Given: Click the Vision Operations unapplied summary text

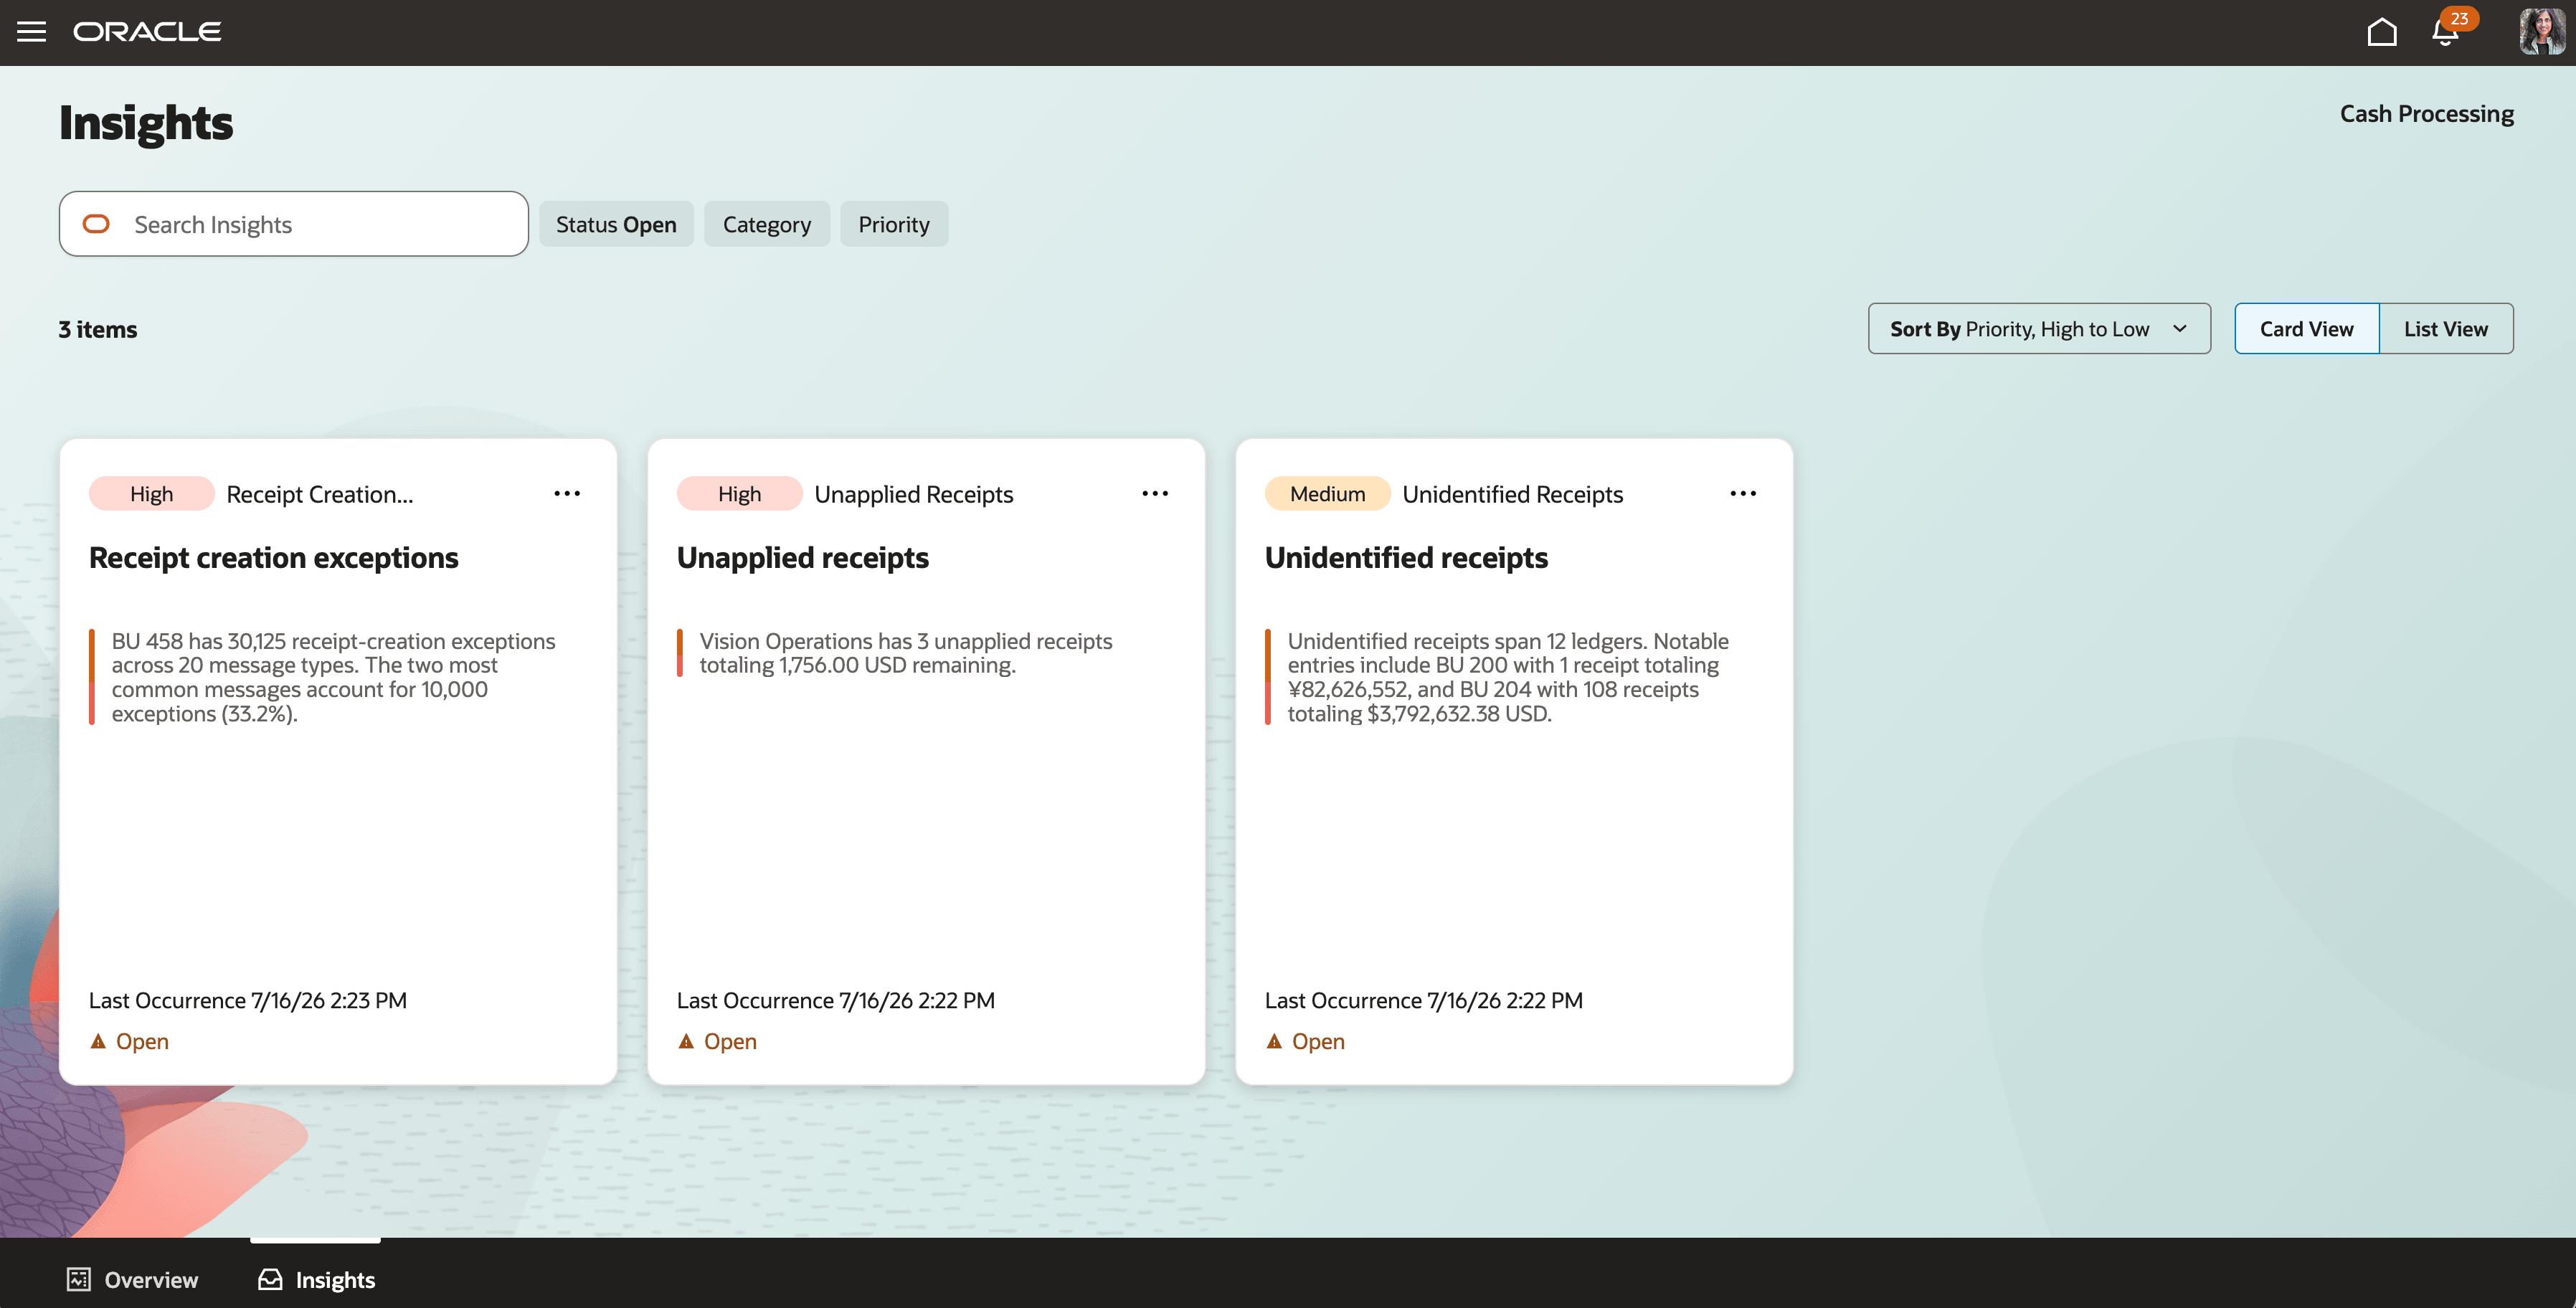Looking at the screenshot, I should click(x=906, y=653).
